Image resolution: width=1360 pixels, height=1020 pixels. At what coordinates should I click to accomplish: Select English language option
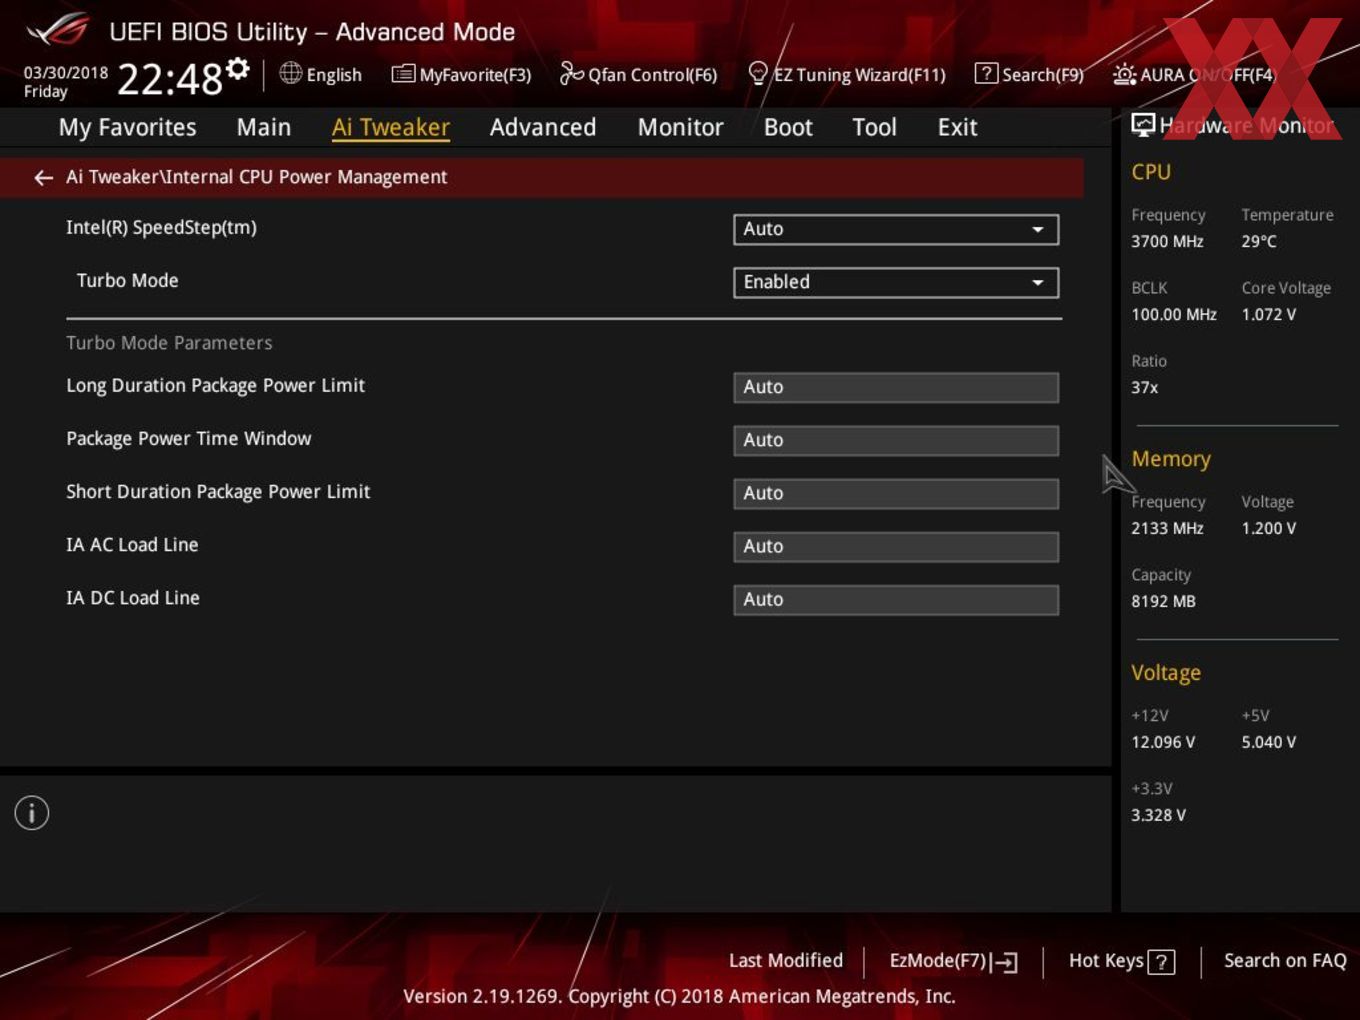click(334, 75)
